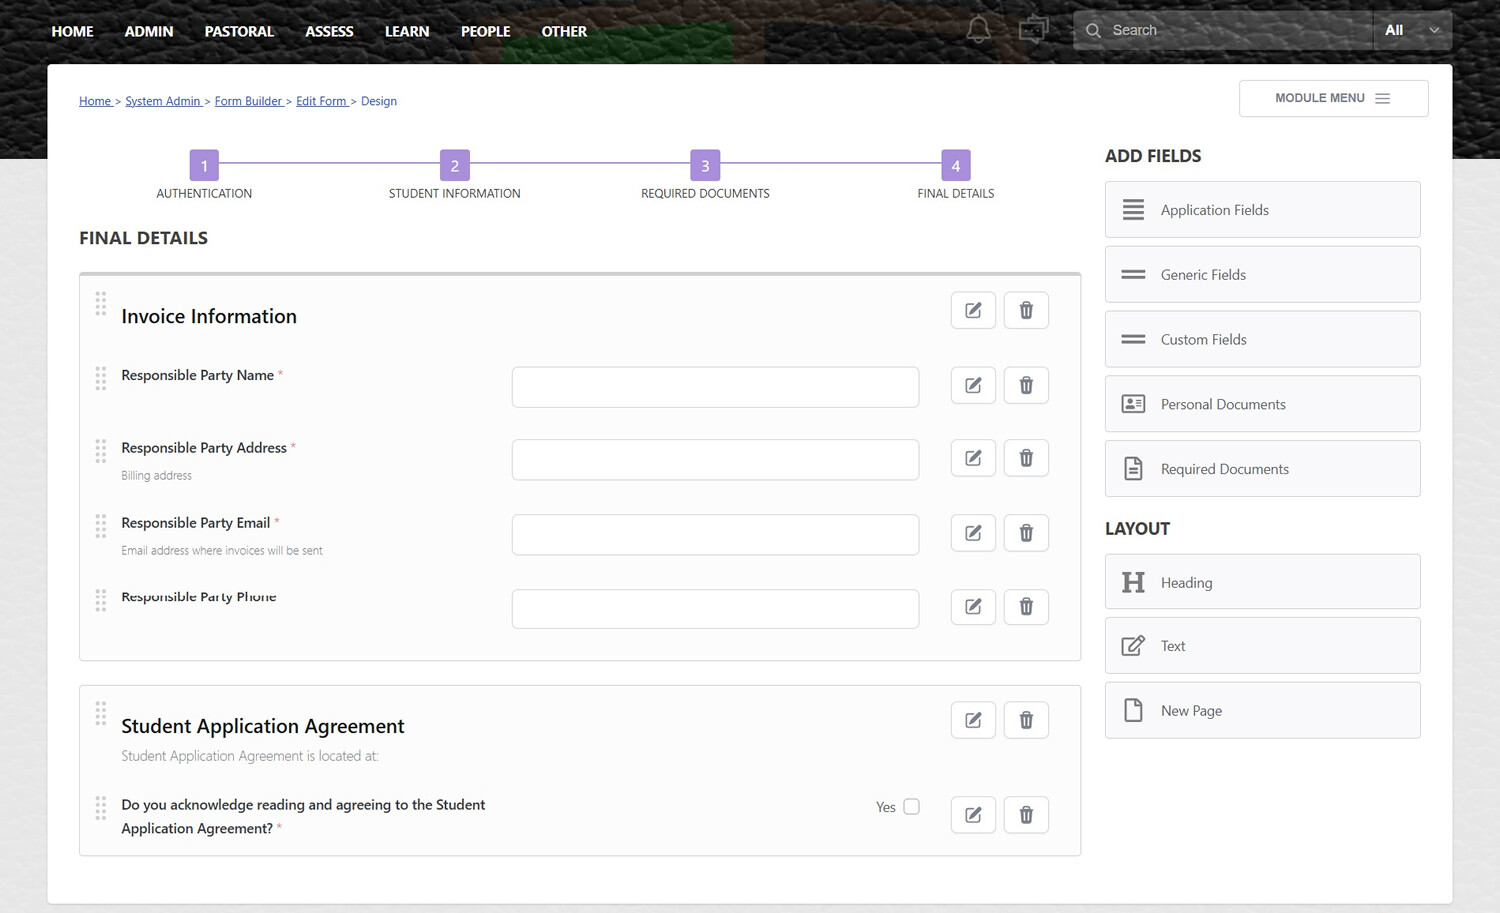The width and height of the screenshot is (1500, 913).
Task: Grab drag handle of acknowledgement question
Action: tap(101, 808)
